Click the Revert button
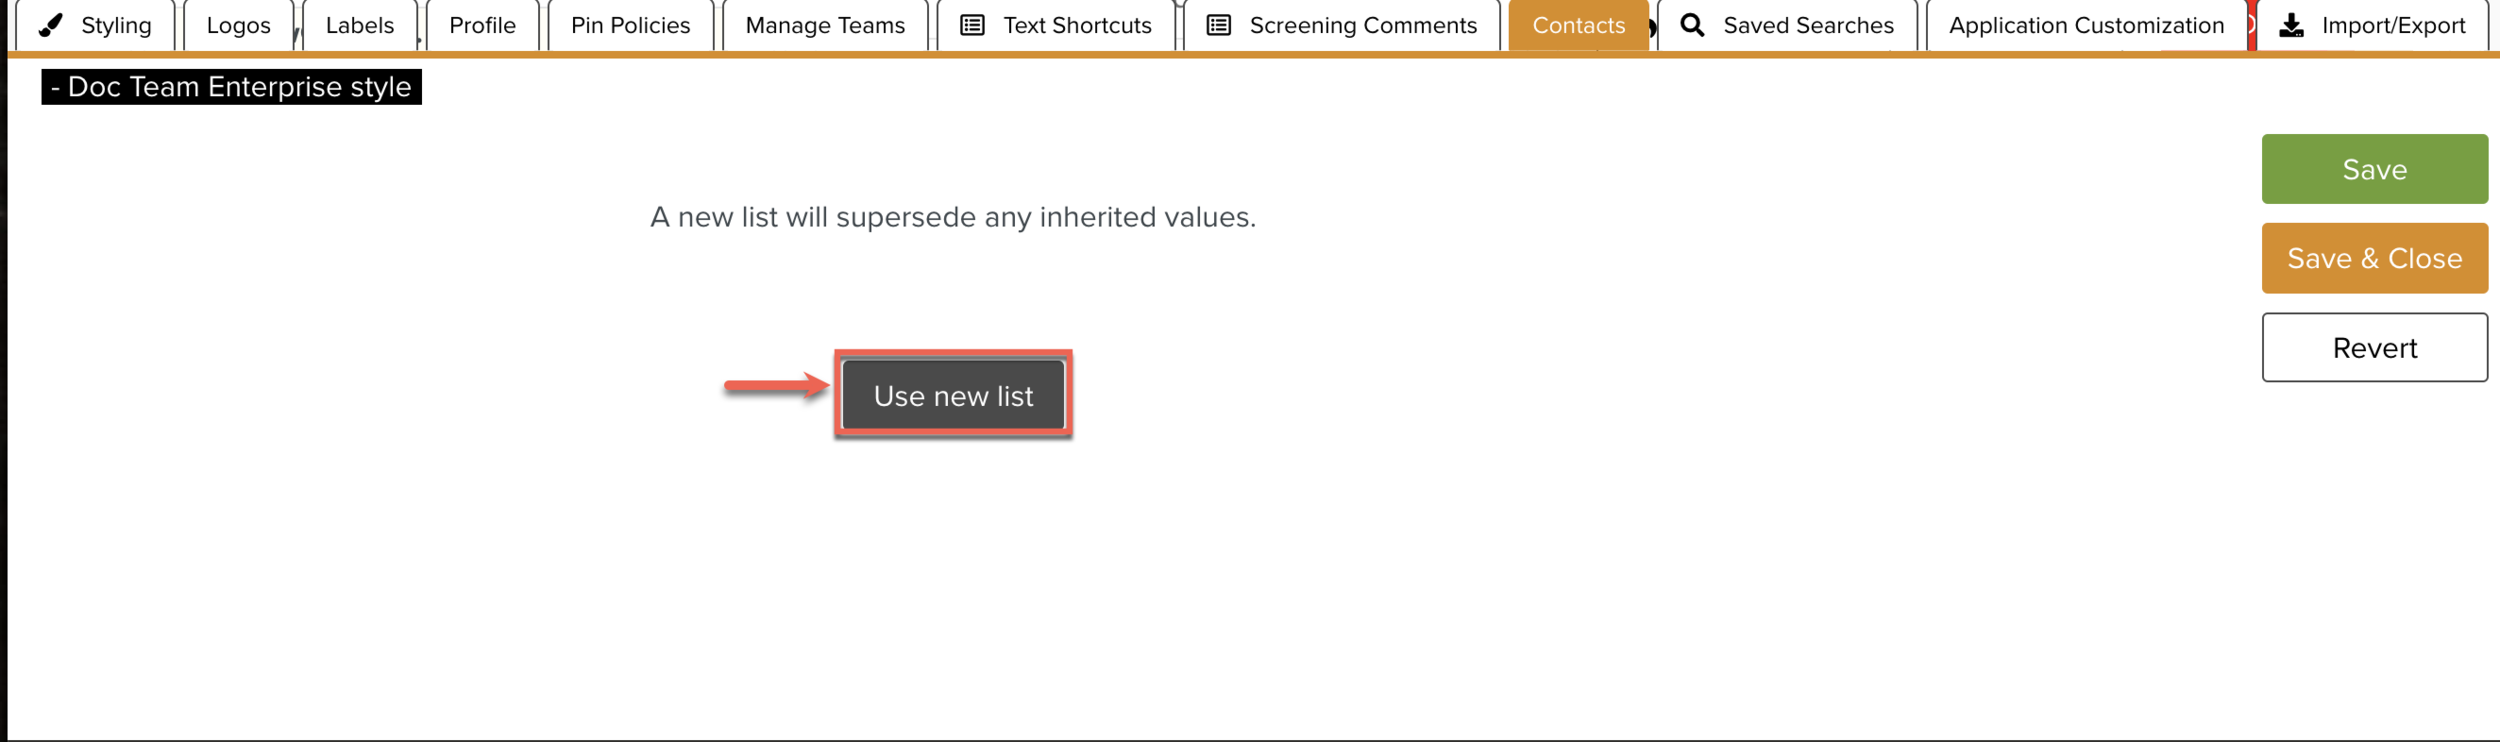Viewport: 2500px width, 742px height. (2374, 347)
